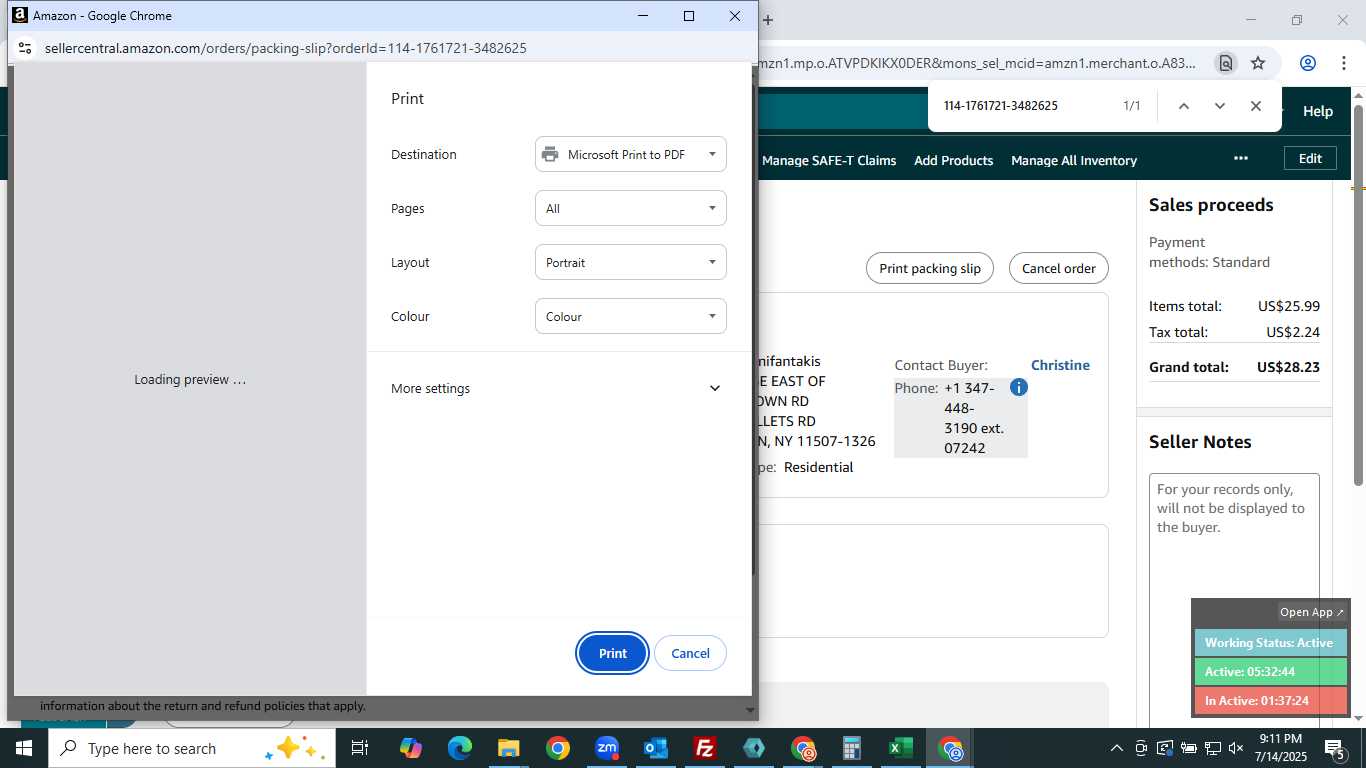Open the Destination dropdown showing Microsoft Print to PDF
Image resolution: width=1366 pixels, height=768 pixels.
coord(631,154)
